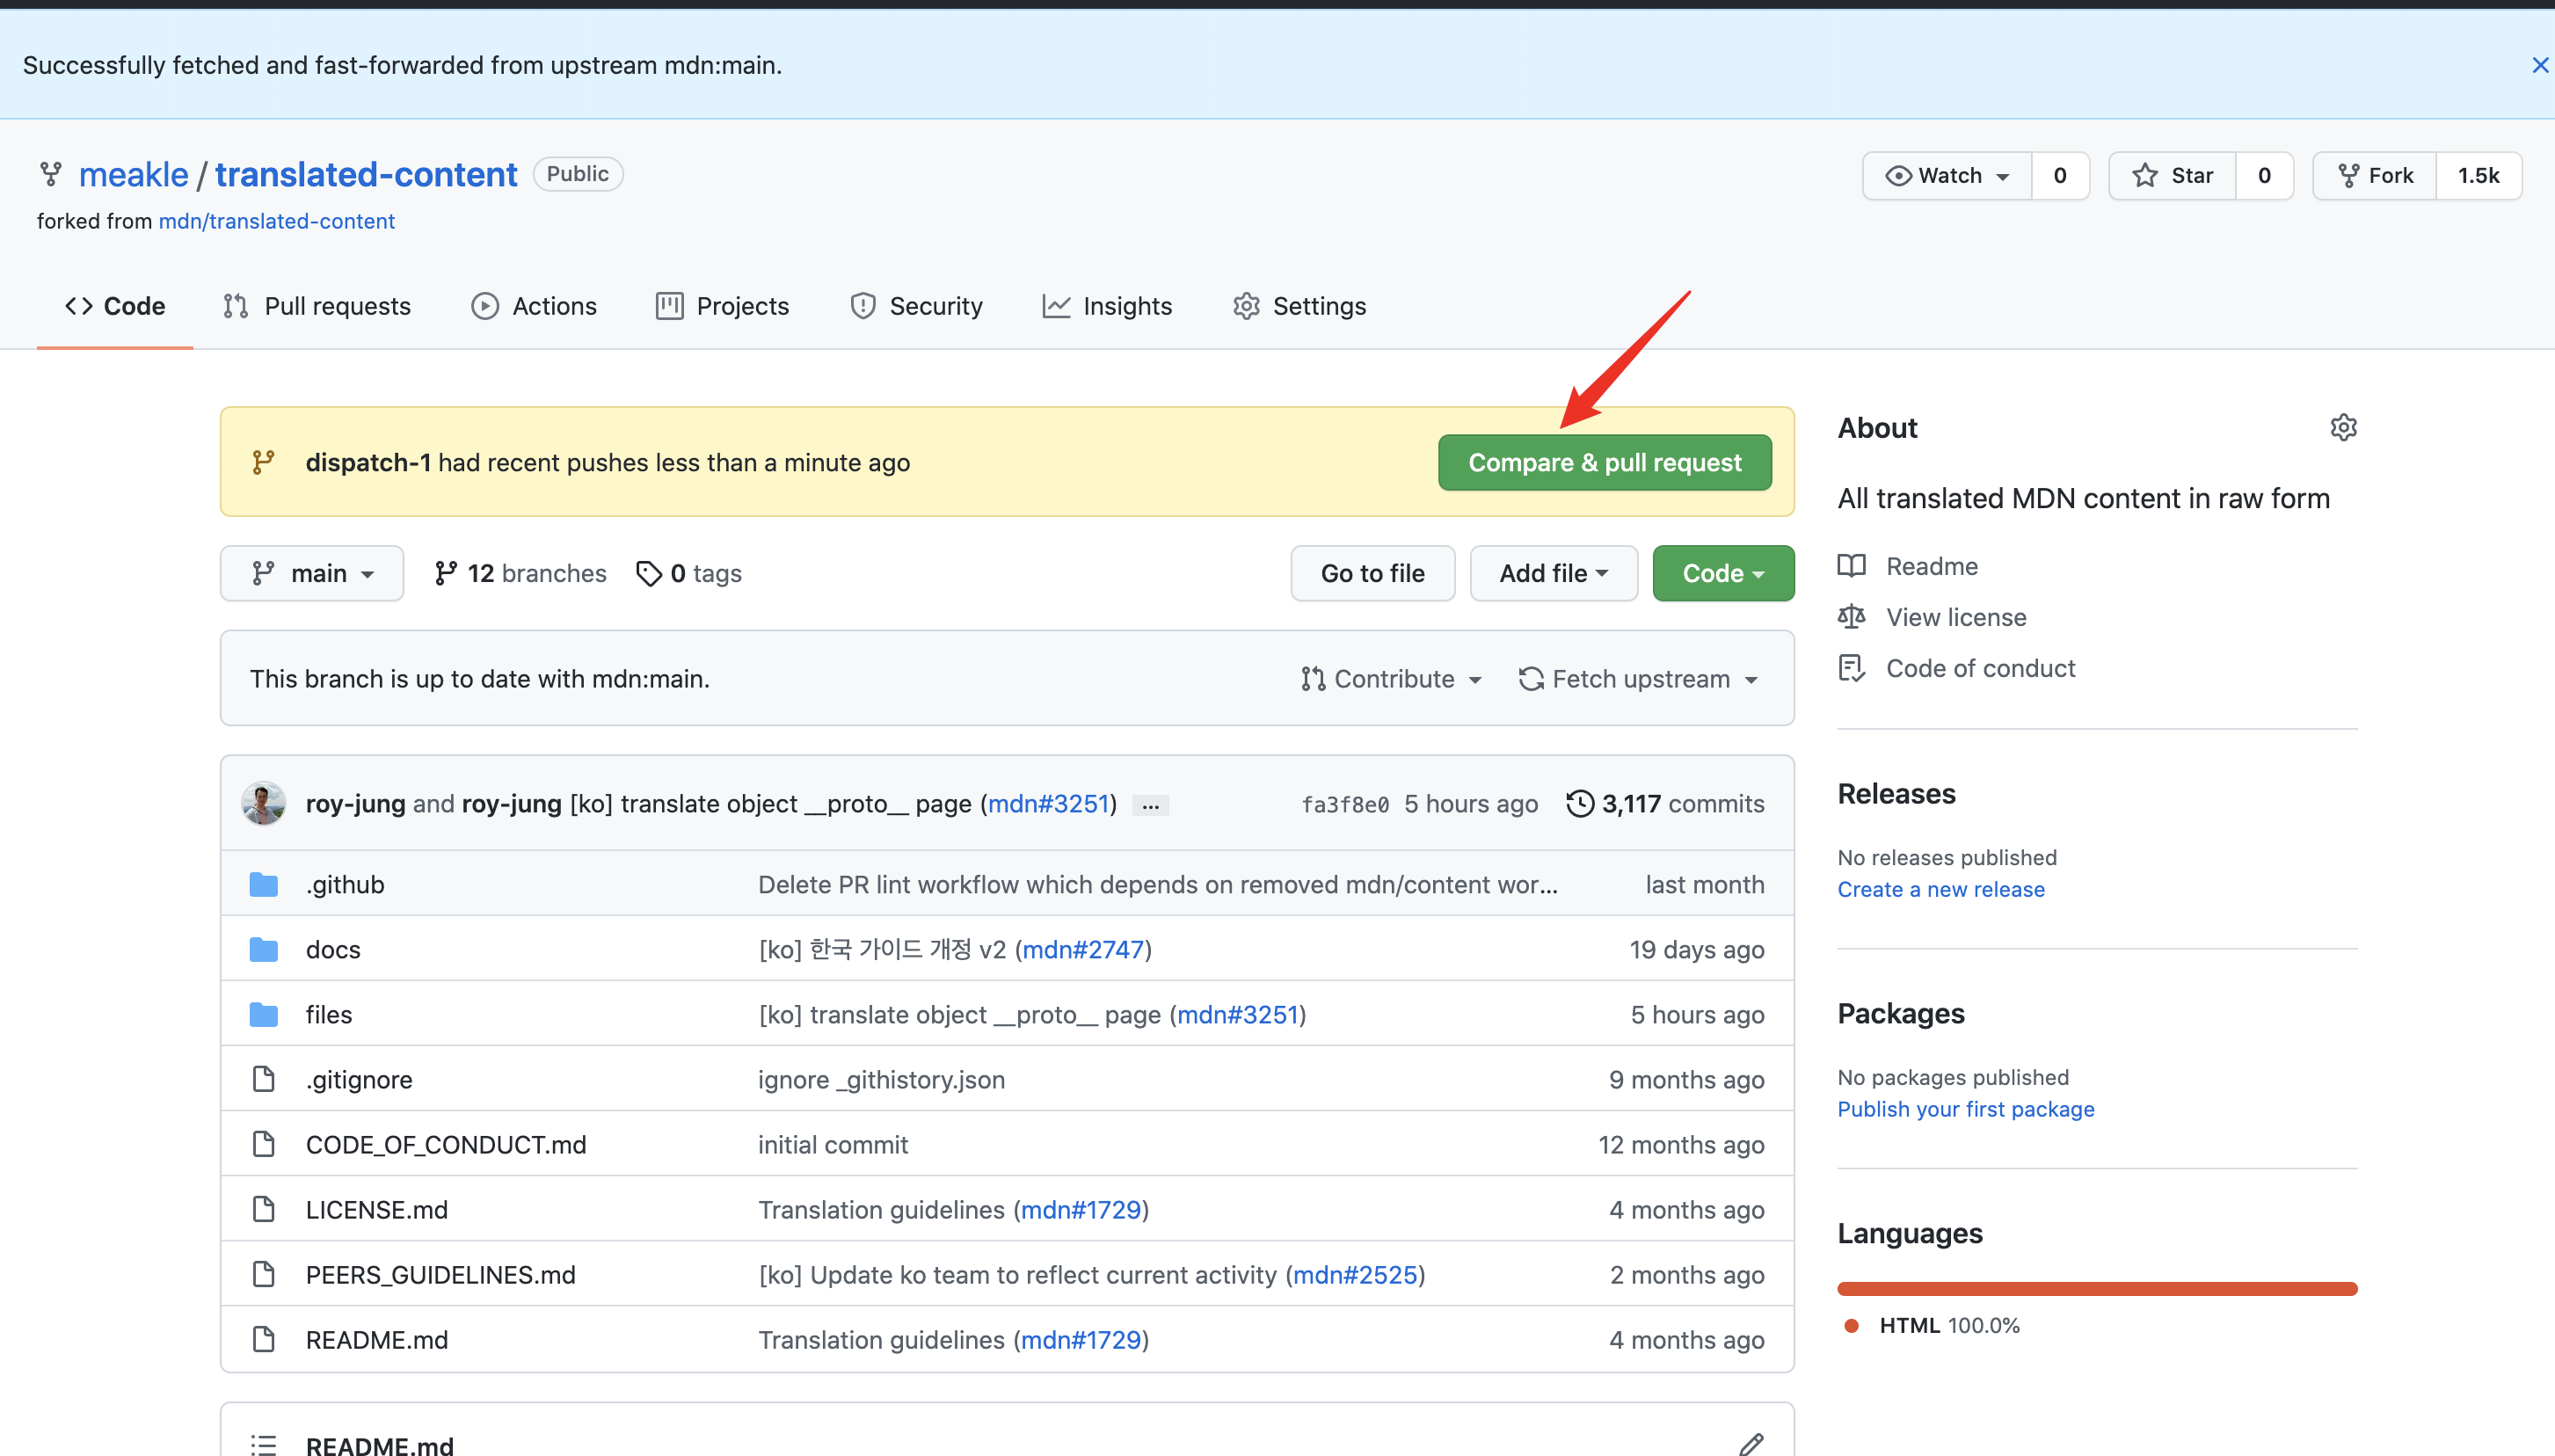
Task: Click the About section gear icon
Action: (2343, 428)
